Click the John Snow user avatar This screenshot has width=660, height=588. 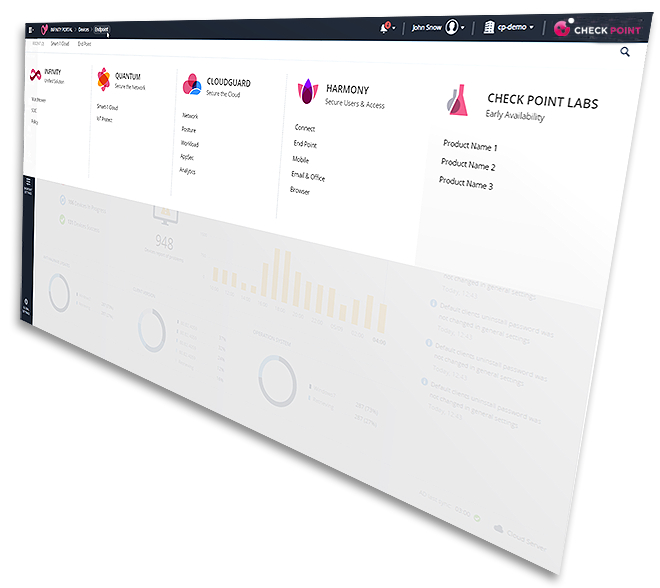pos(452,27)
